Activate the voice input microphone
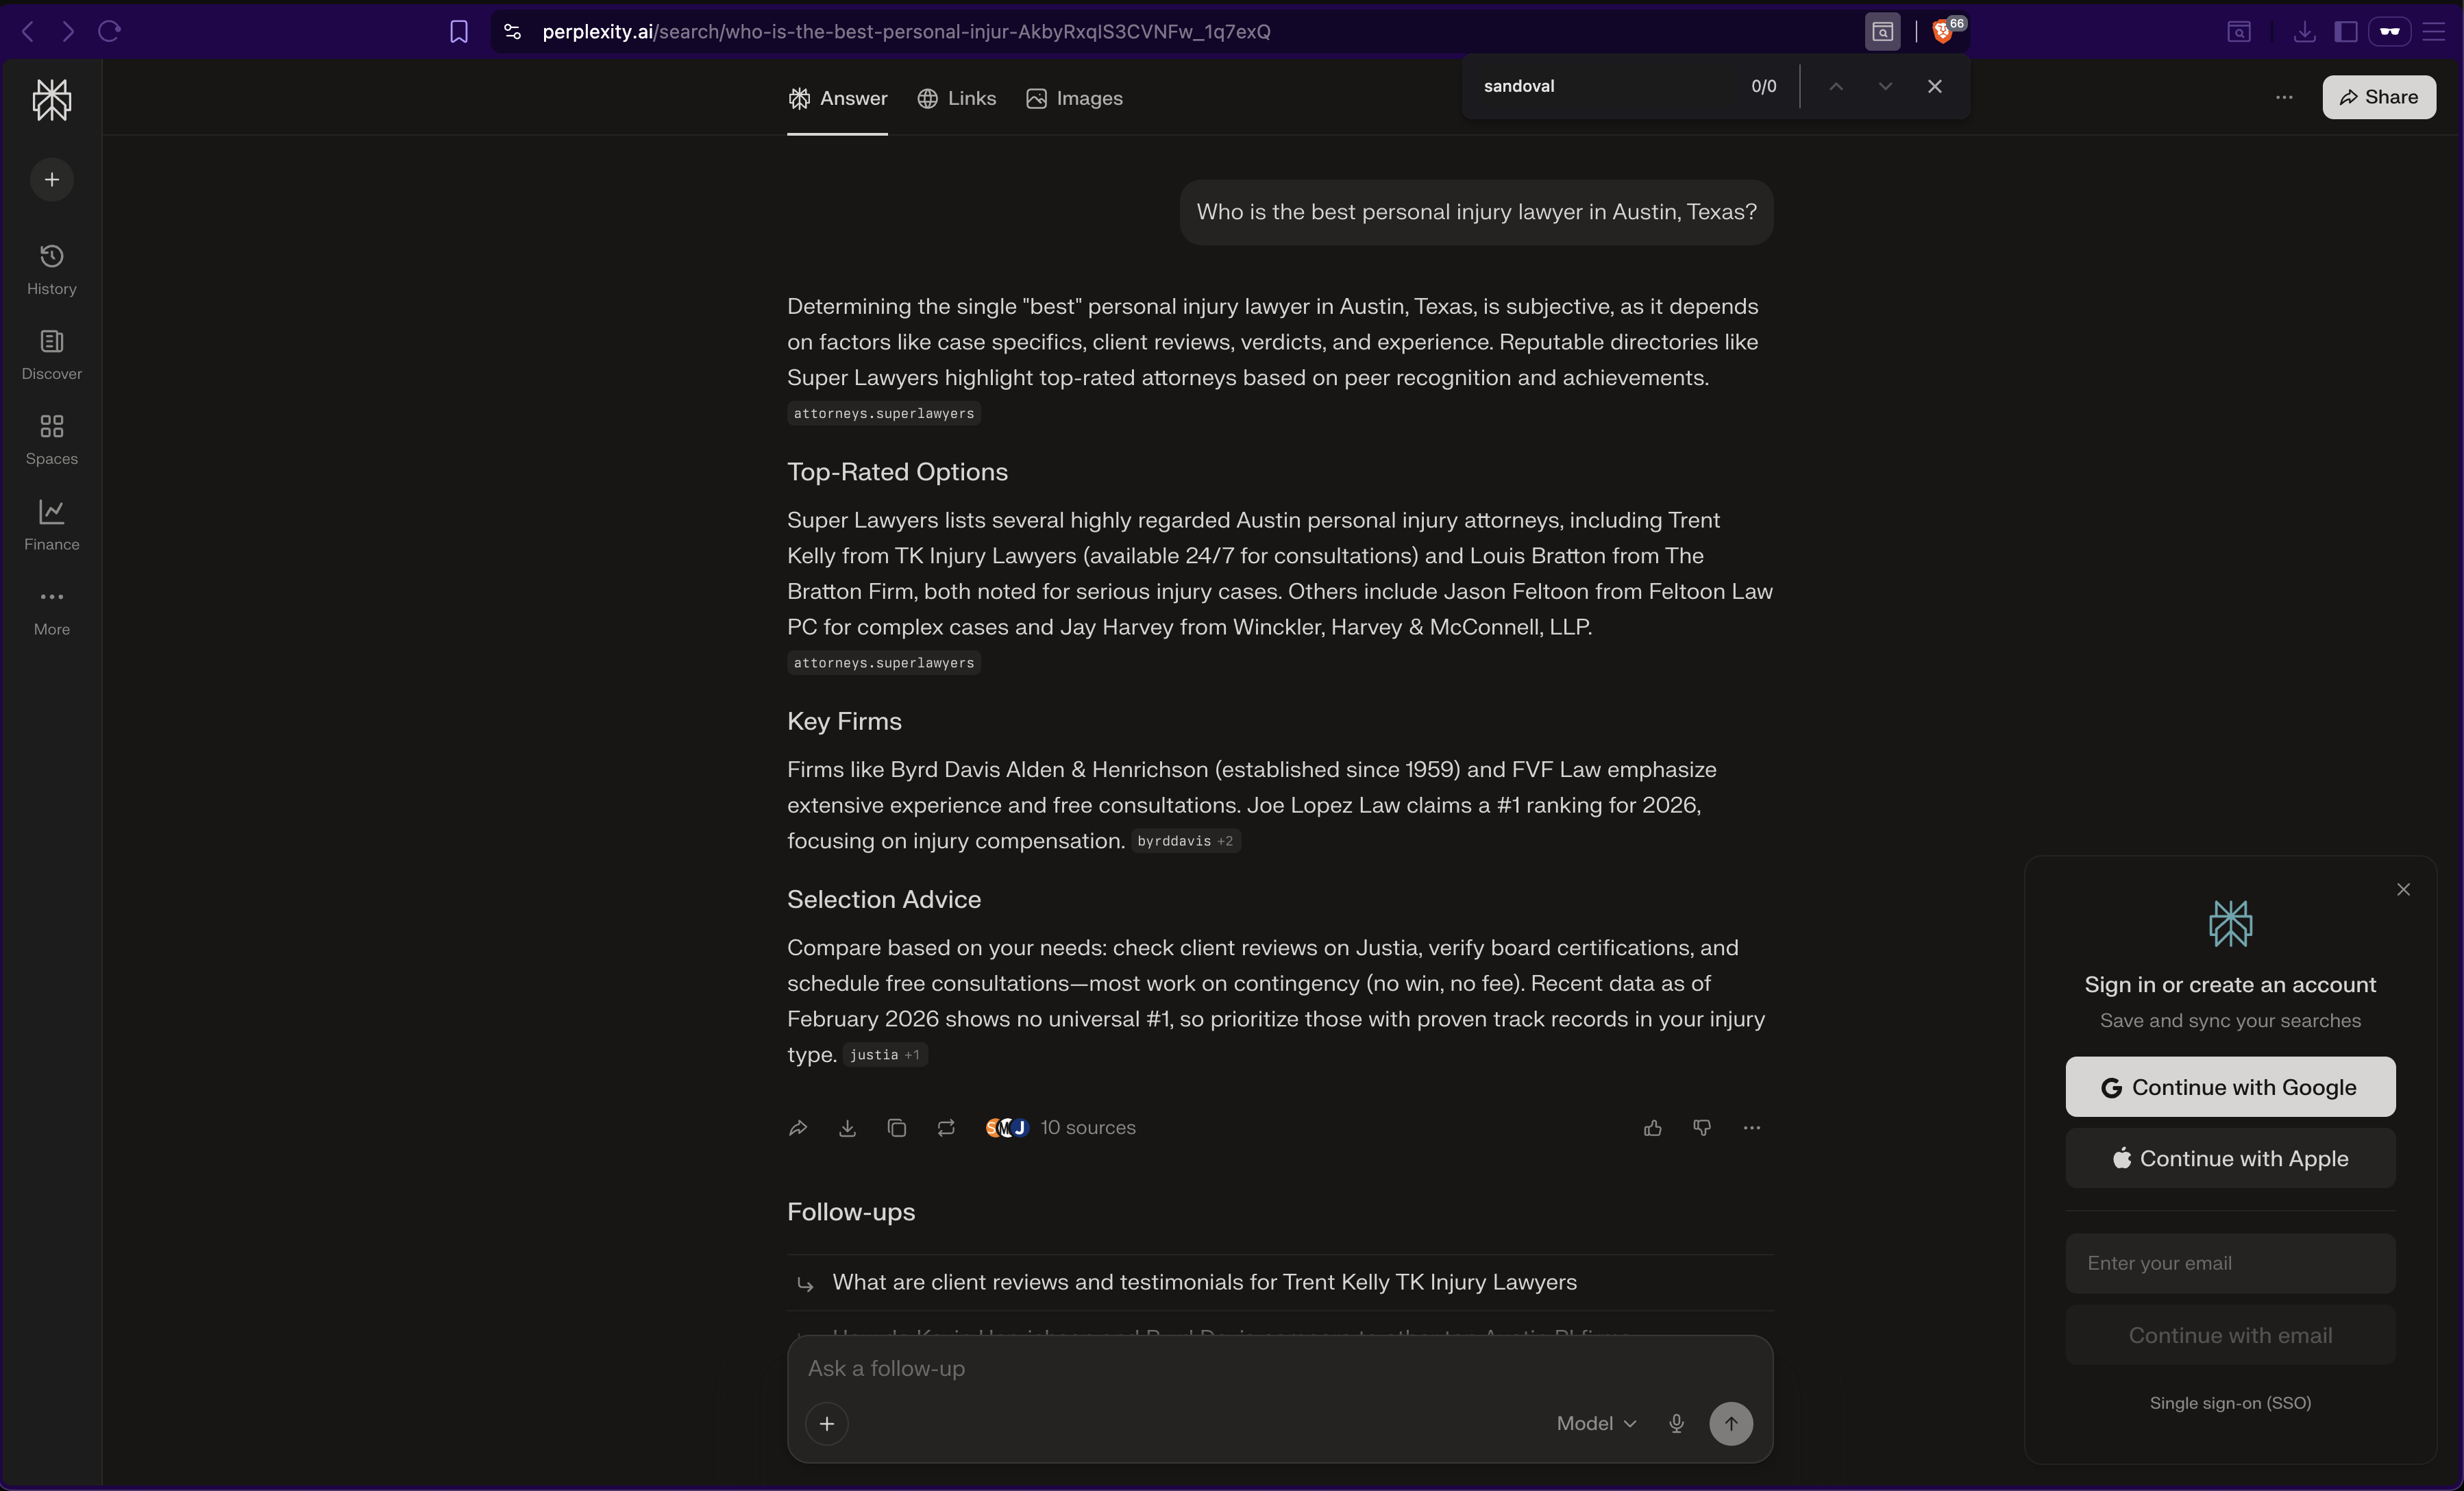Viewport: 2464px width, 1491px height. tap(1676, 1423)
